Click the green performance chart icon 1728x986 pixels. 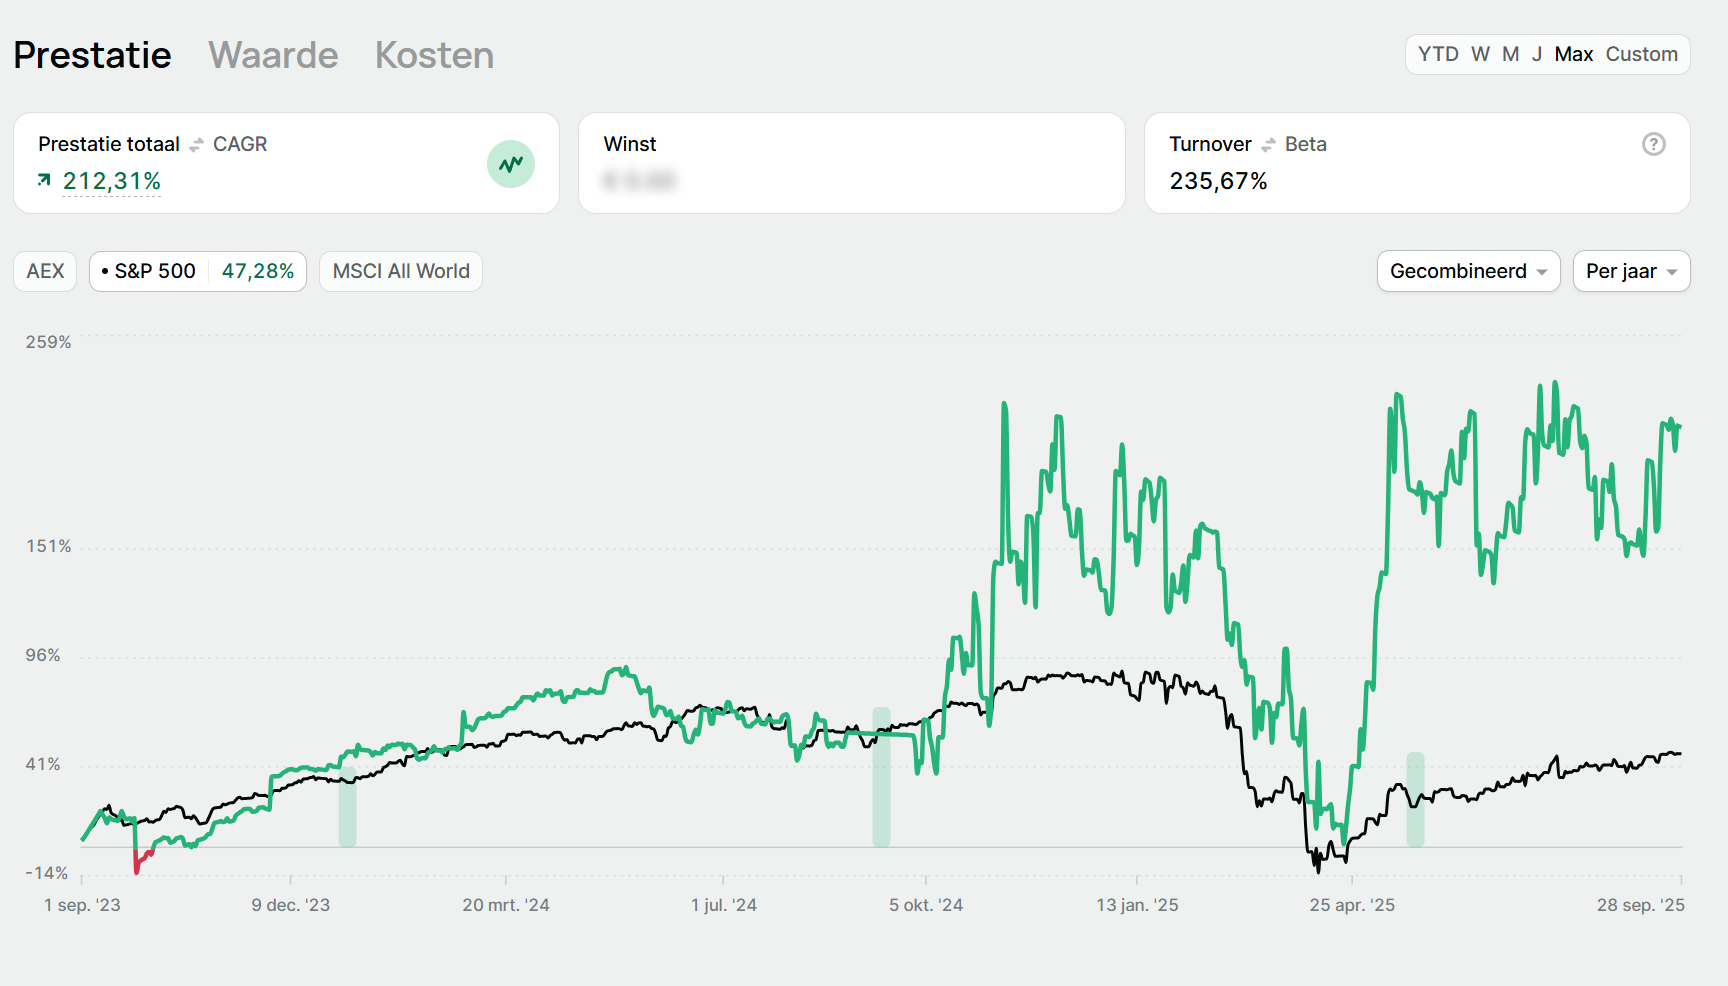point(510,164)
